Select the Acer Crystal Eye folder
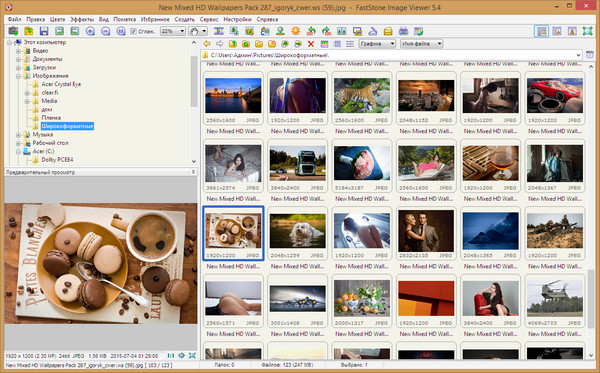600x373 pixels. tap(61, 84)
